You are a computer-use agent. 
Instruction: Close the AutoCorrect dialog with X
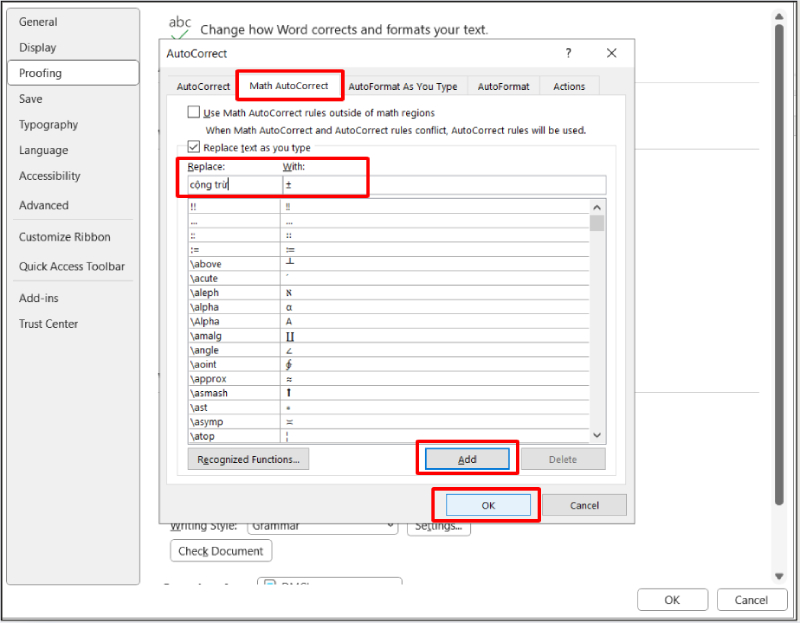coord(612,53)
